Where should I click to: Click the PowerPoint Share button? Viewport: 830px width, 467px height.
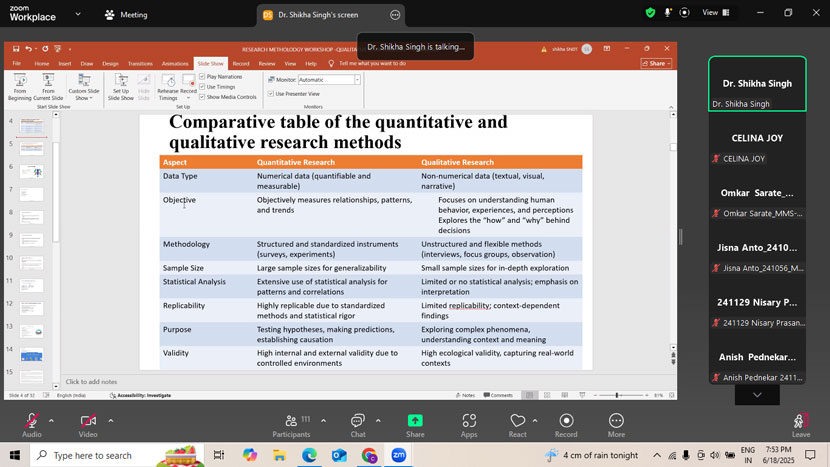click(656, 63)
